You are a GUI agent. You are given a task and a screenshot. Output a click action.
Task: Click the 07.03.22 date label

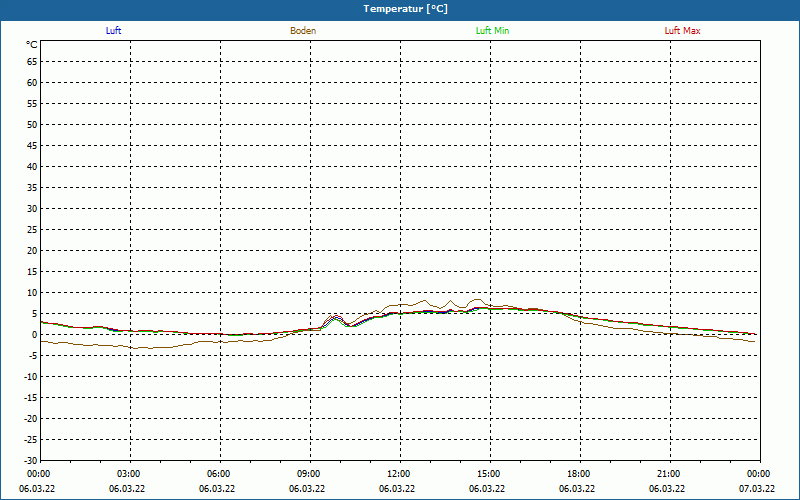click(757, 489)
